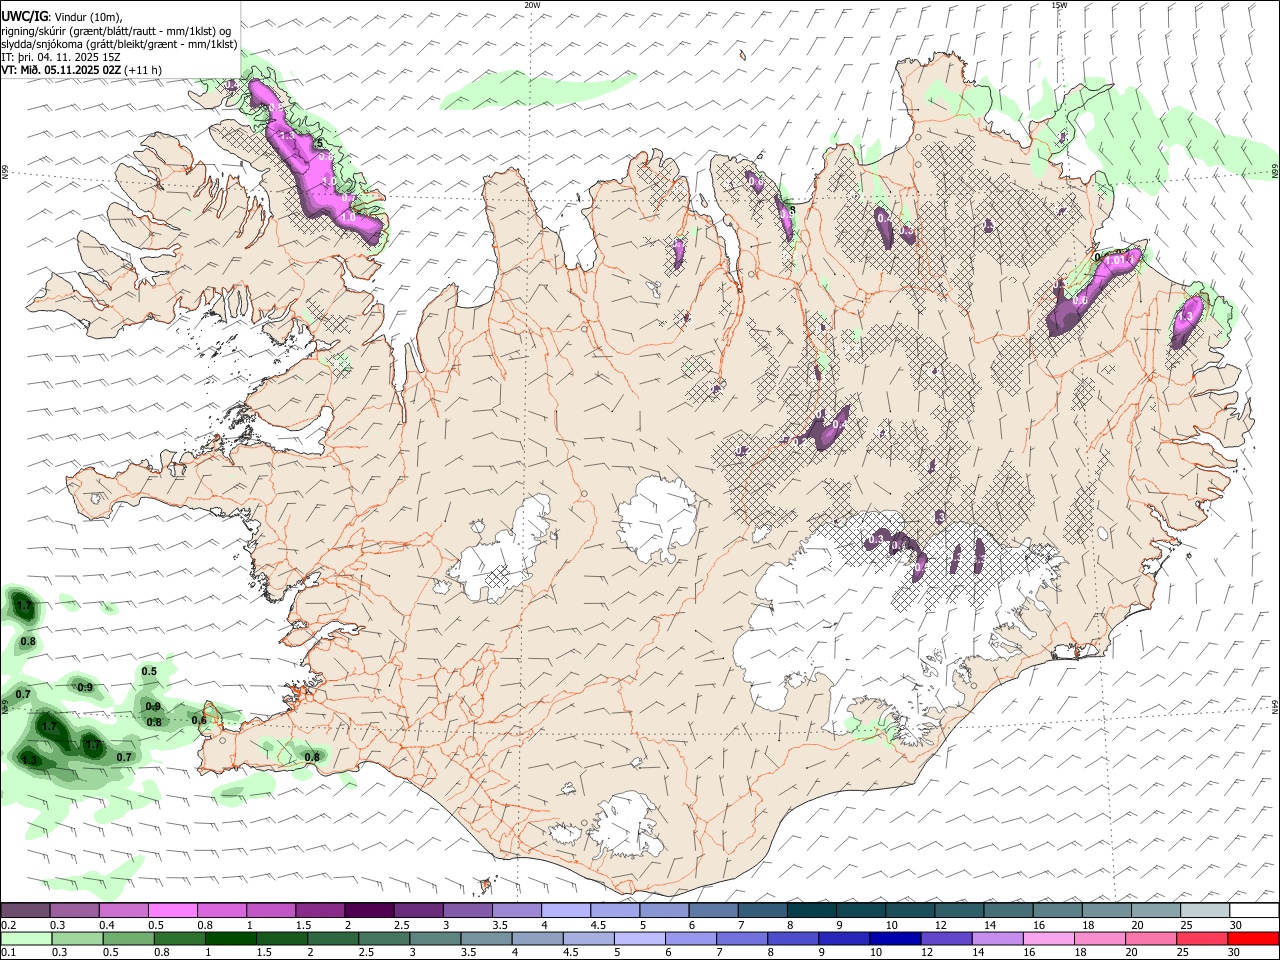Click the 25 label on lower legend

tap(1185, 953)
